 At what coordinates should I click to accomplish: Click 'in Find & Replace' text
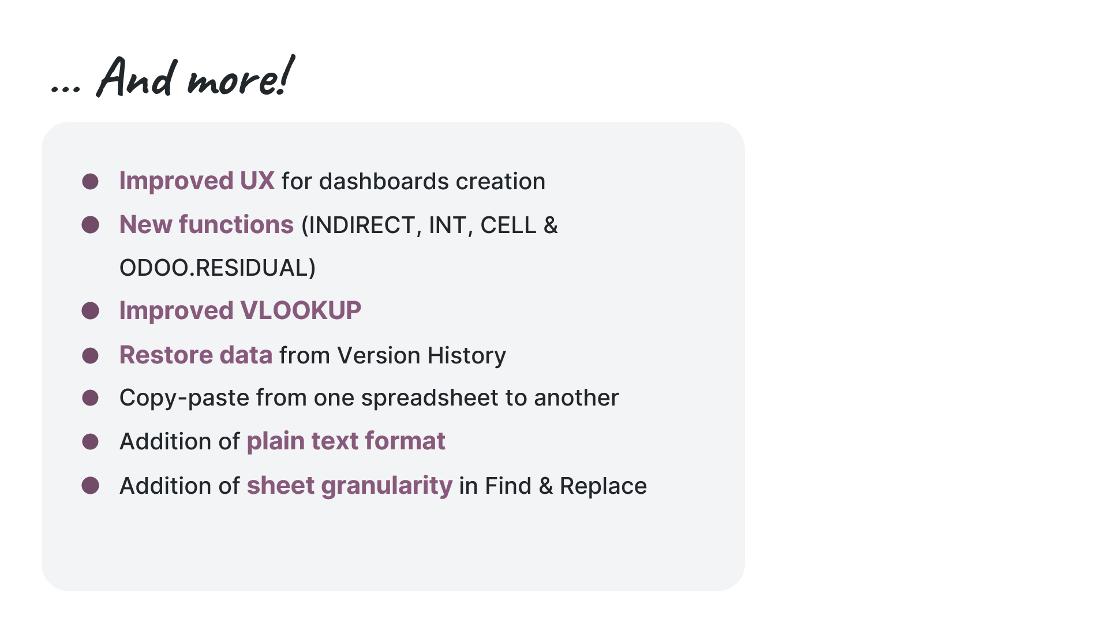[x=553, y=486]
